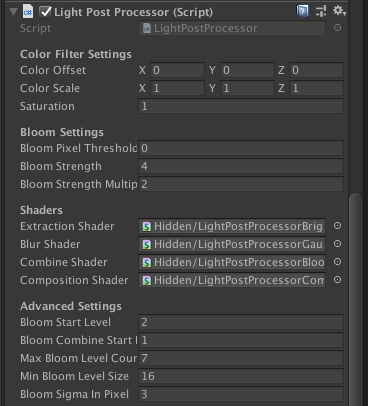
Task: Open object picker for Blur Shader
Action: click(337, 244)
